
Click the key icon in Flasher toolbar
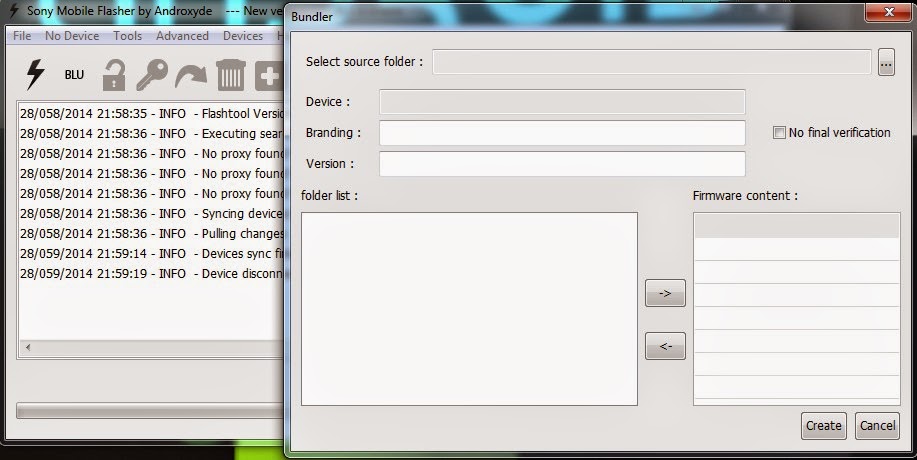tap(152, 75)
